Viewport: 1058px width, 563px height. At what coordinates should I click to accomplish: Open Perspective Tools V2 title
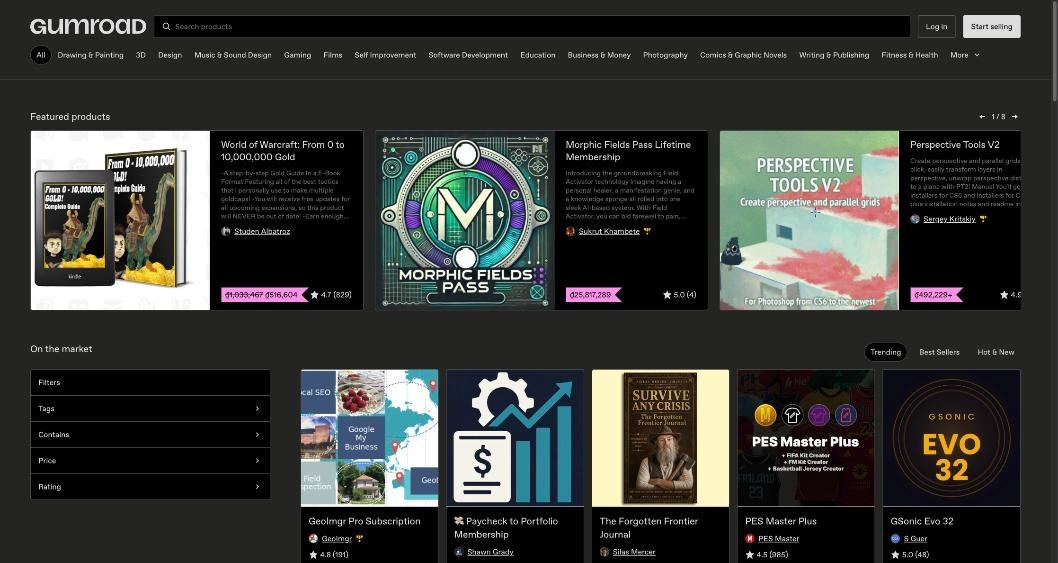pyautogui.click(x=954, y=144)
